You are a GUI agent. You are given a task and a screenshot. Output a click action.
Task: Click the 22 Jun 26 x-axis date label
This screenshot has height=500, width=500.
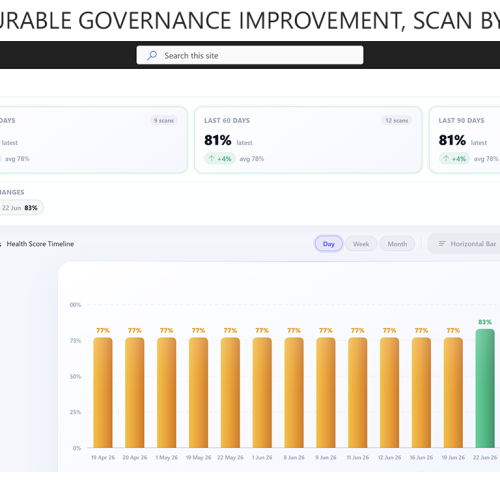pos(485,457)
